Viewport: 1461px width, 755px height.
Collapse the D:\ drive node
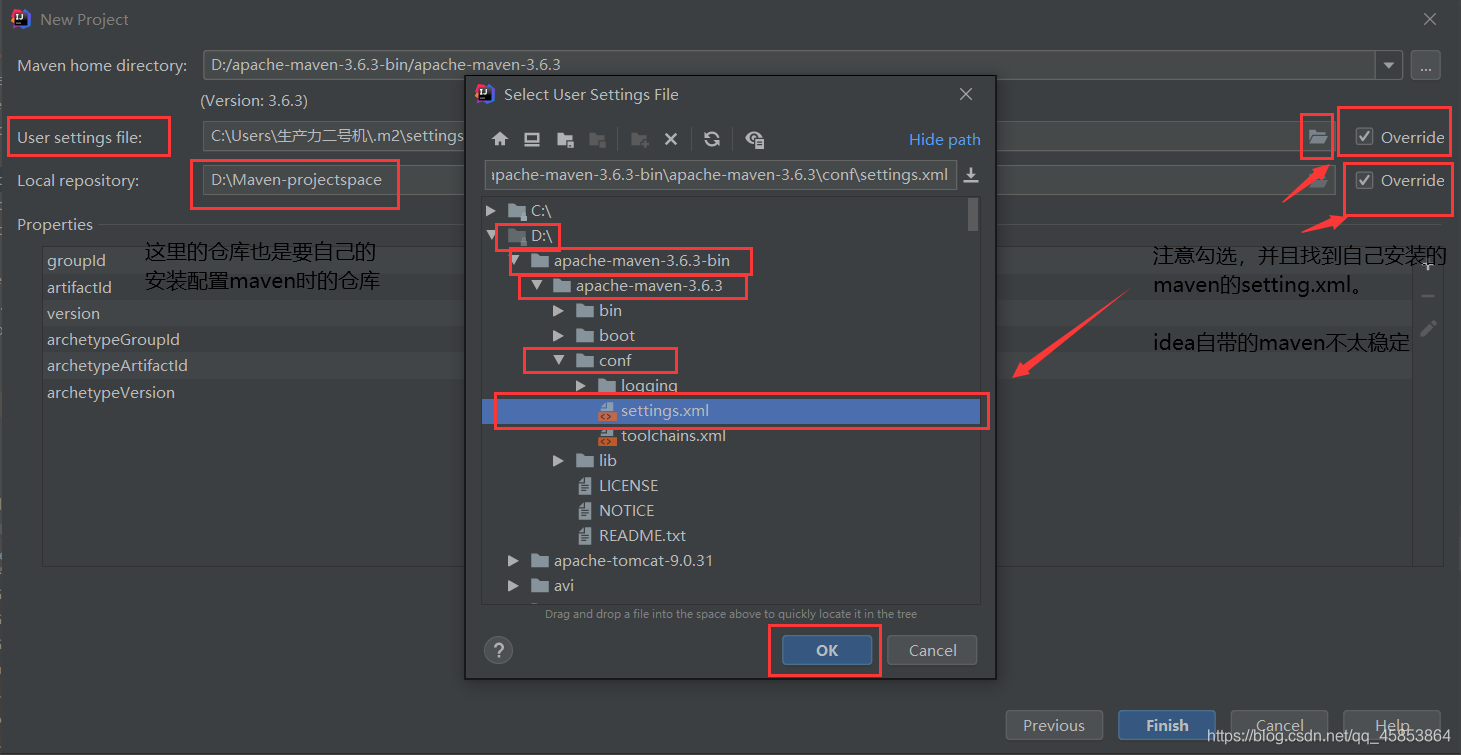(x=491, y=236)
